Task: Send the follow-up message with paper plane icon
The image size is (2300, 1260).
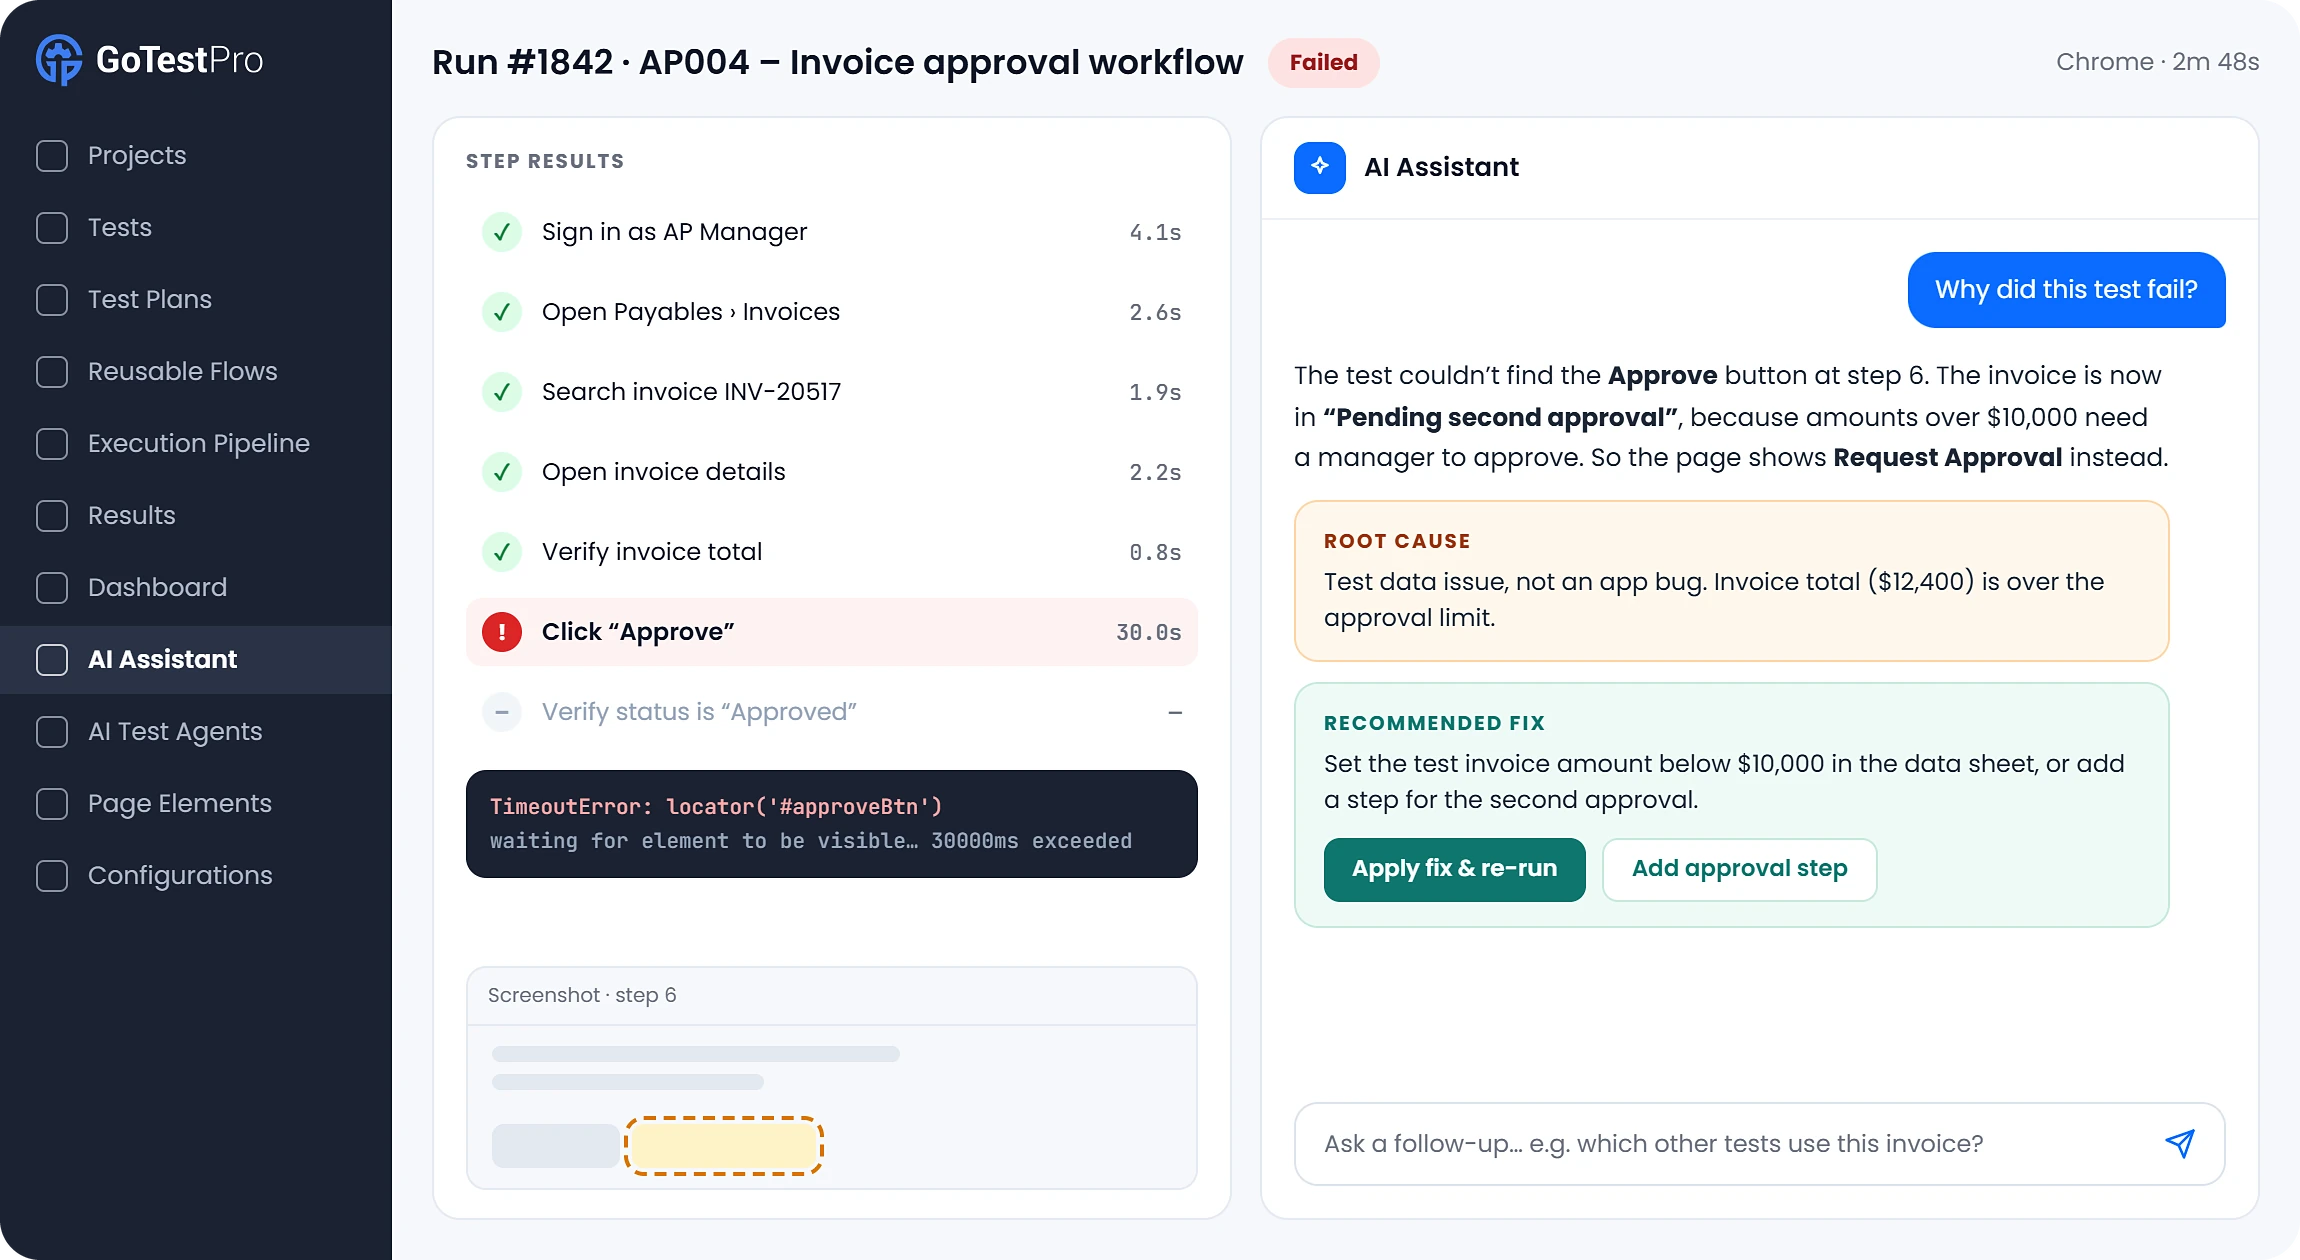Action: point(2180,1143)
